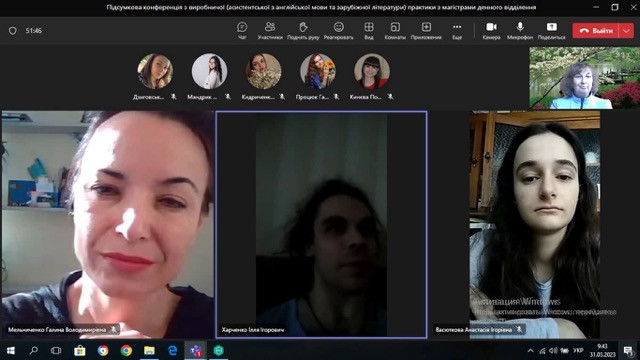Open the volume tray icon

[x=553, y=351]
